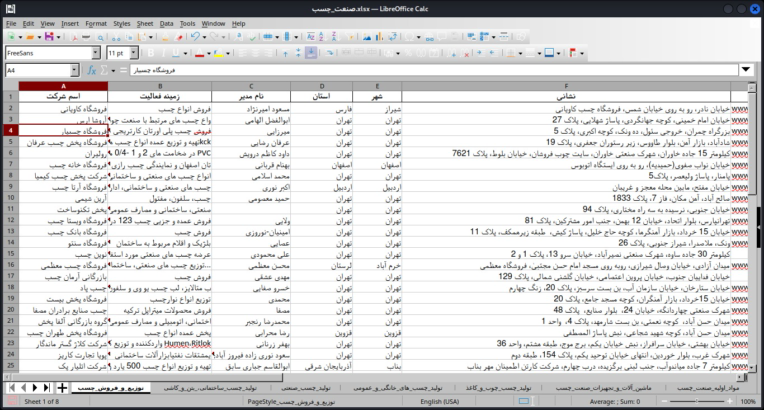Open the 11 pt font size dropdown
The width and height of the screenshot is (764, 410).
point(134,53)
